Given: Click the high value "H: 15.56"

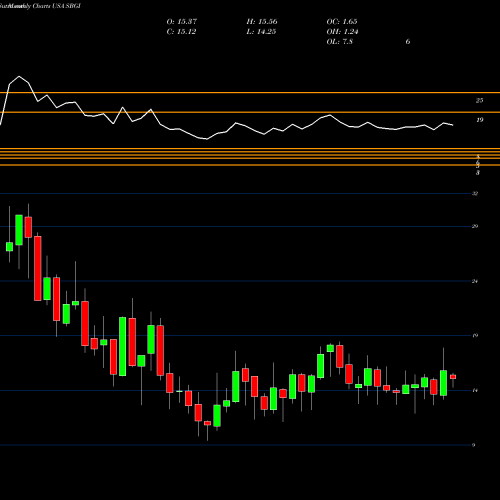Looking at the screenshot, I should (x=262, y=22).
